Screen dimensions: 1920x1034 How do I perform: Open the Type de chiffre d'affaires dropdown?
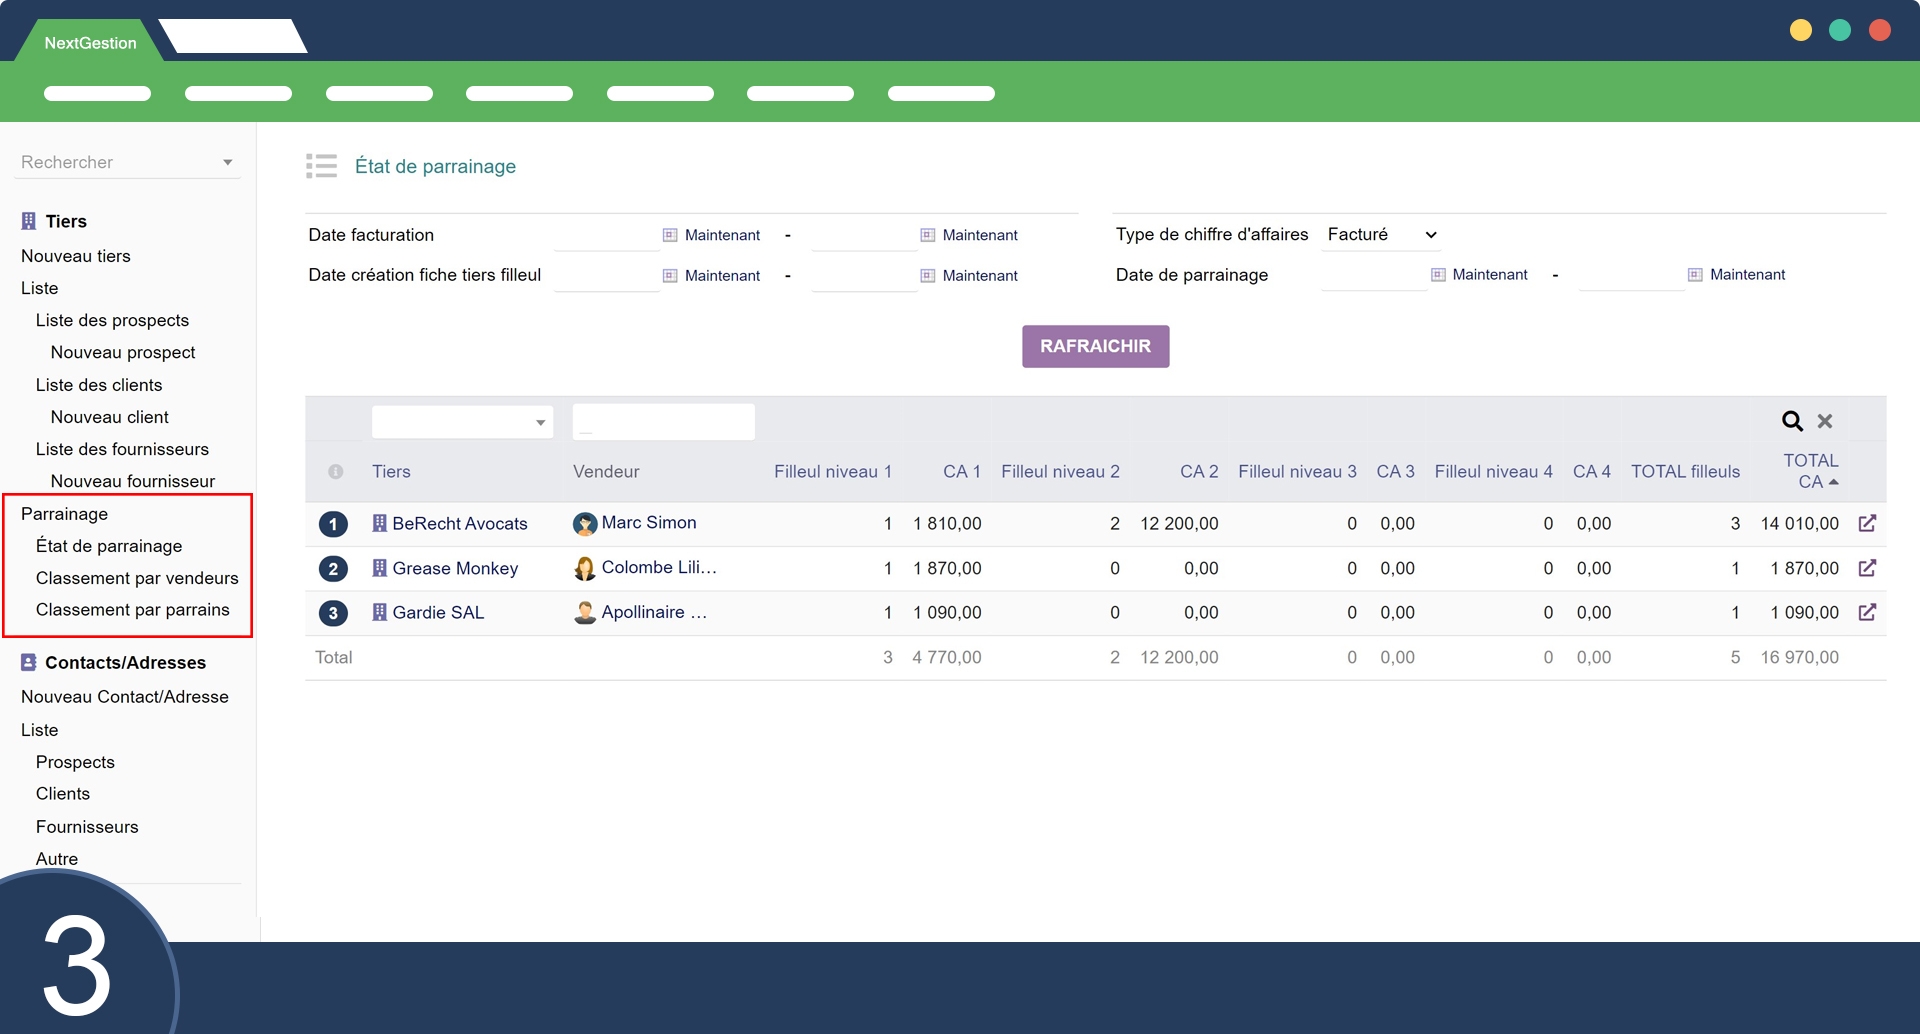pos(1381,235)
